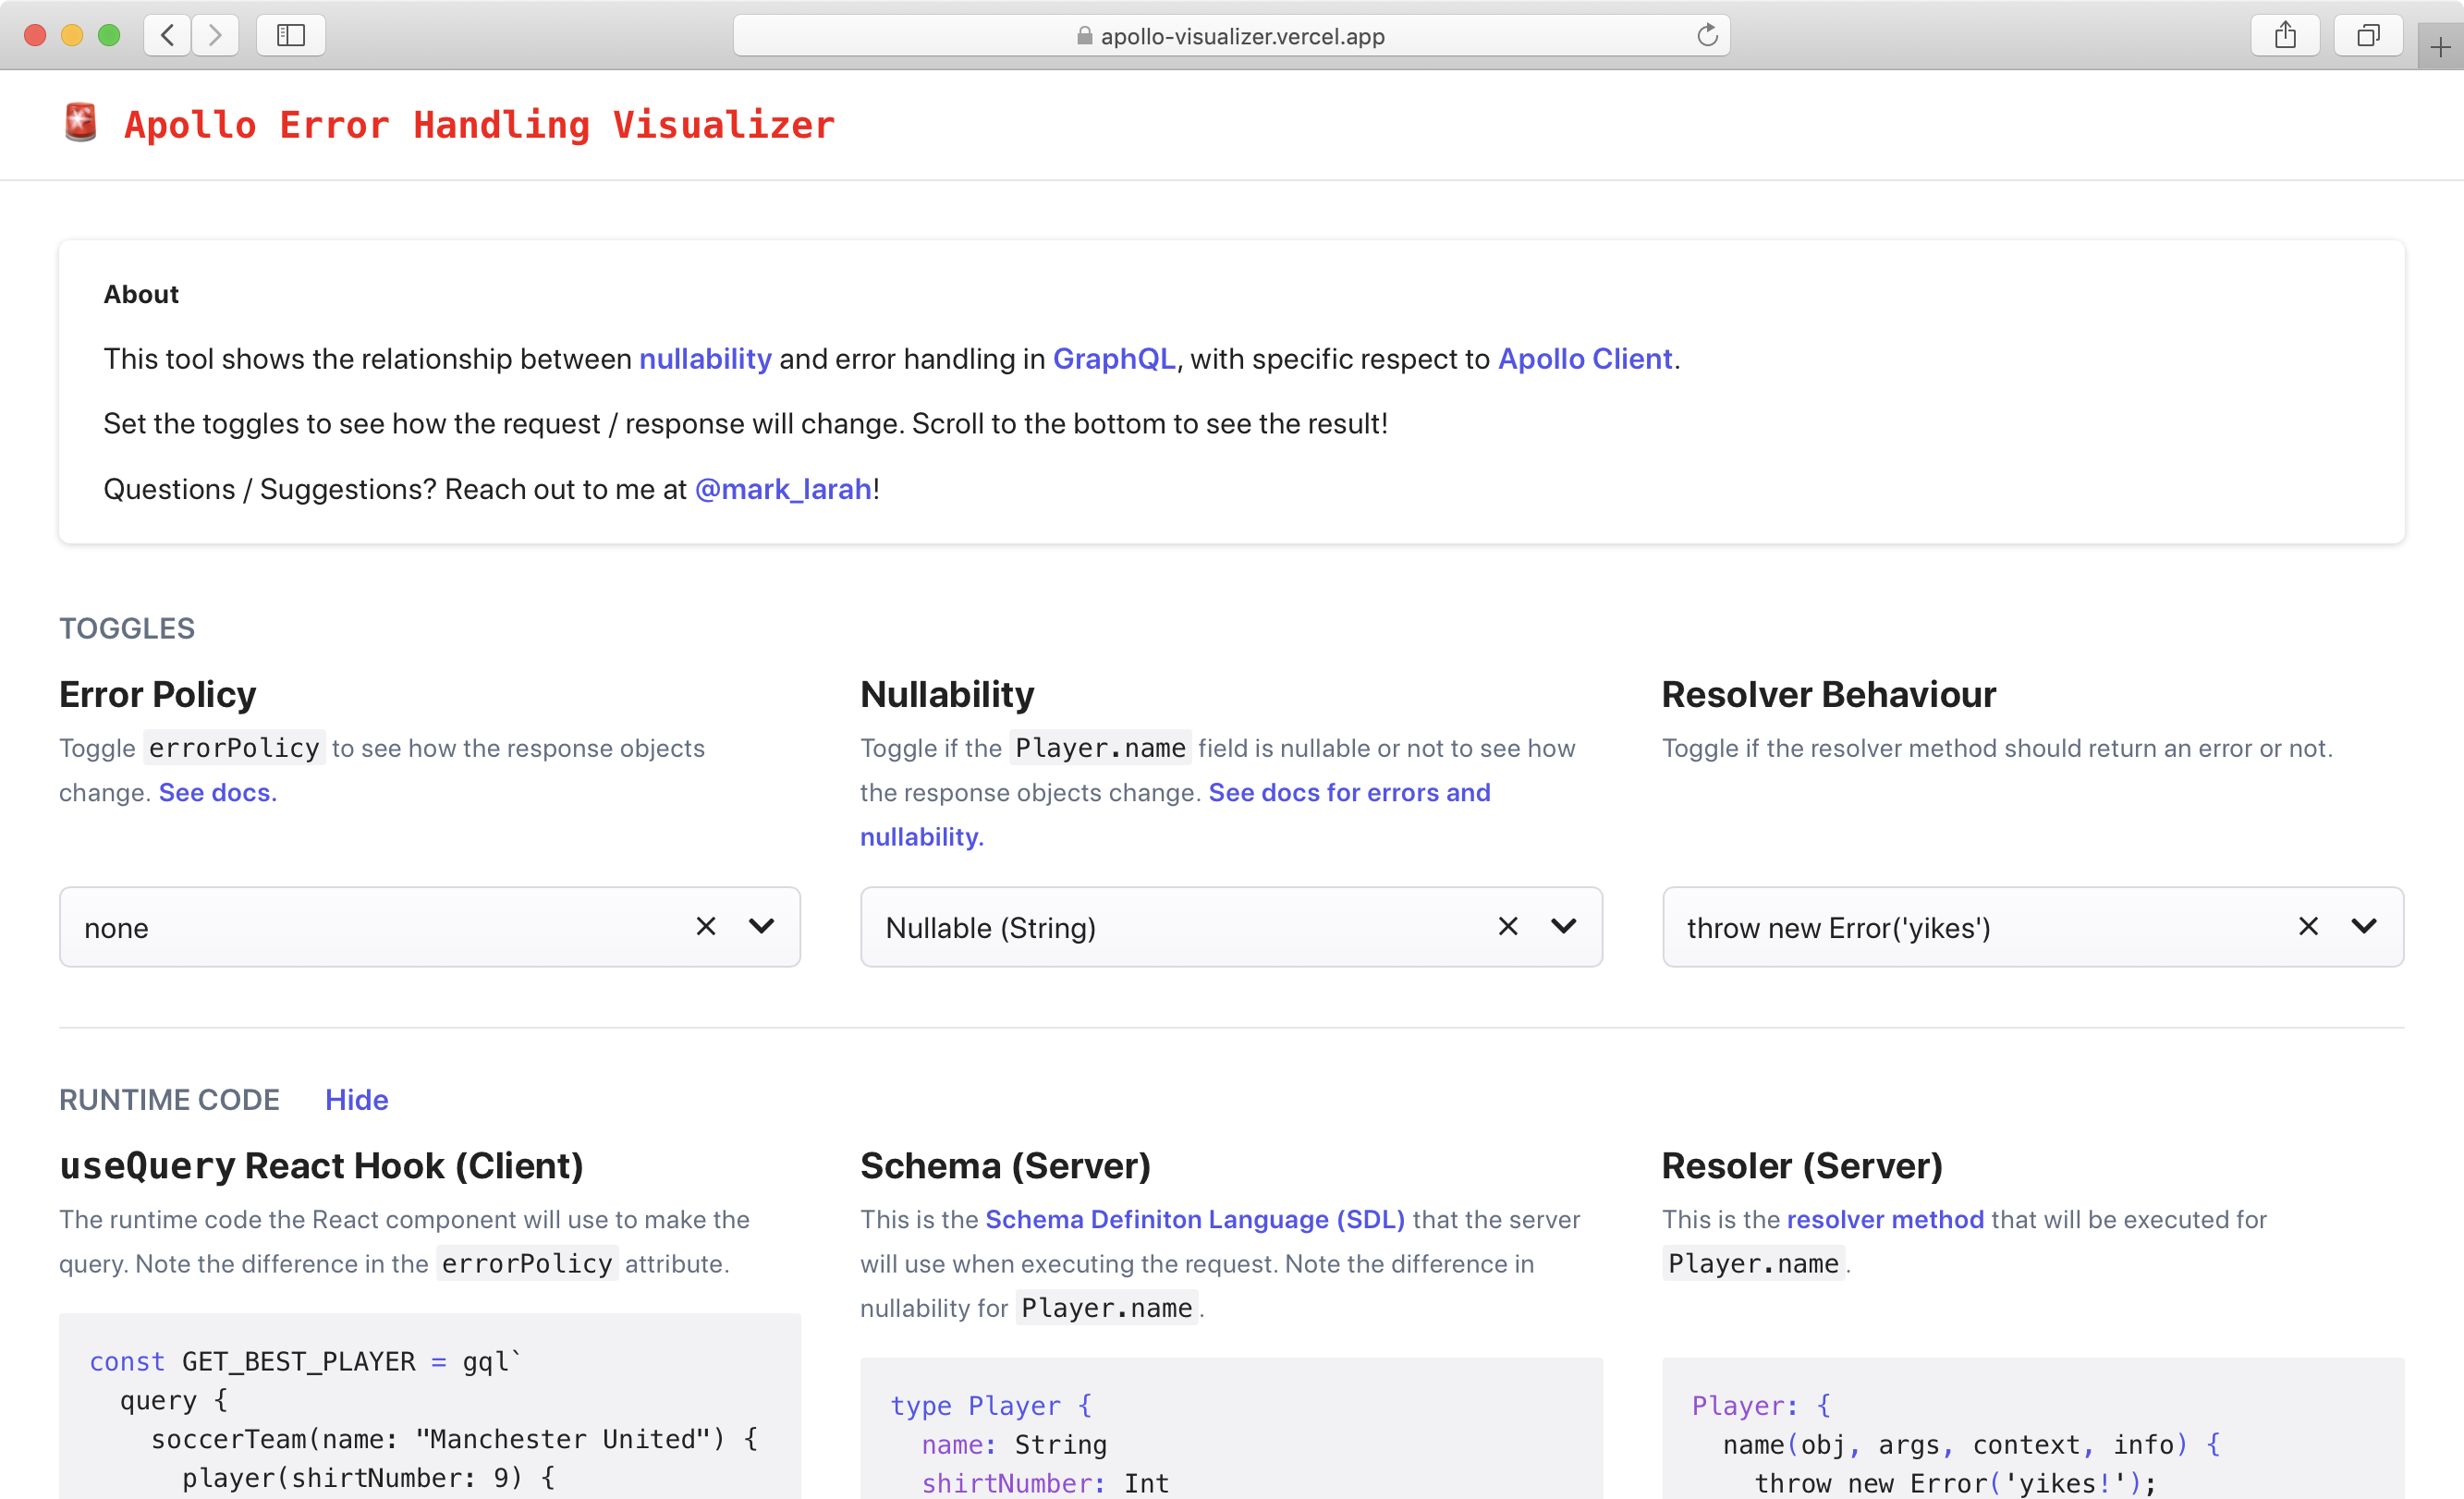Expand the Nullability dropdown chevron

pyautogui.click(x=1563, y=927)
